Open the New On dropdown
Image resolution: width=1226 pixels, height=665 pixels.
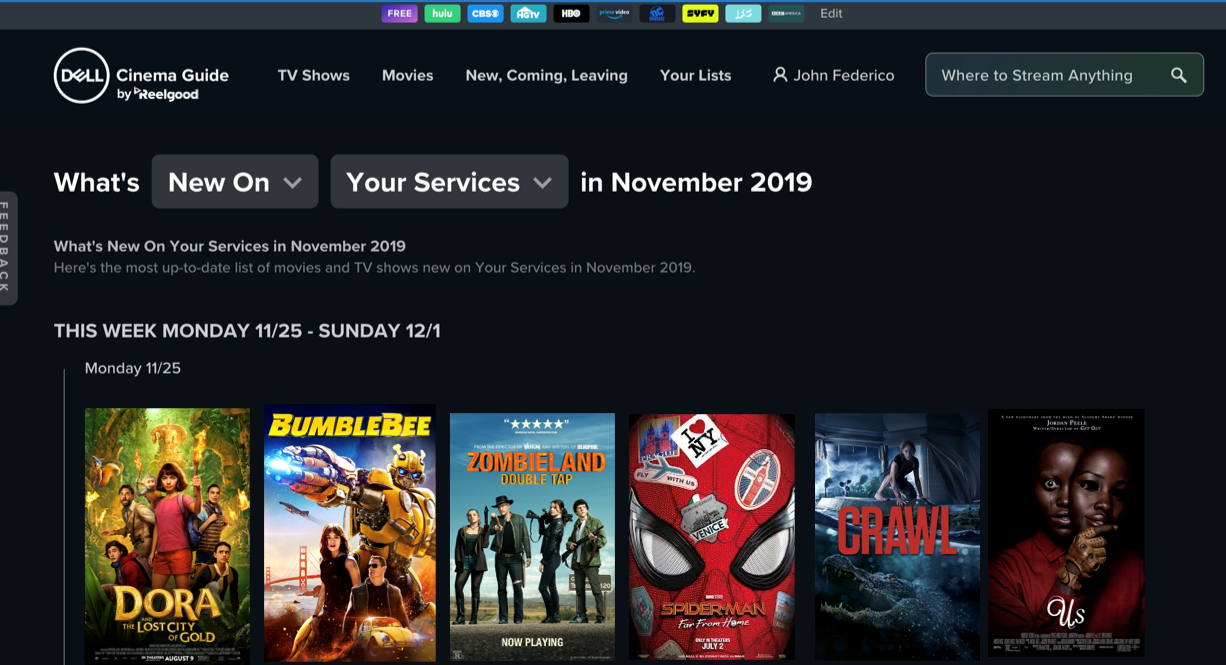[235, 182]
